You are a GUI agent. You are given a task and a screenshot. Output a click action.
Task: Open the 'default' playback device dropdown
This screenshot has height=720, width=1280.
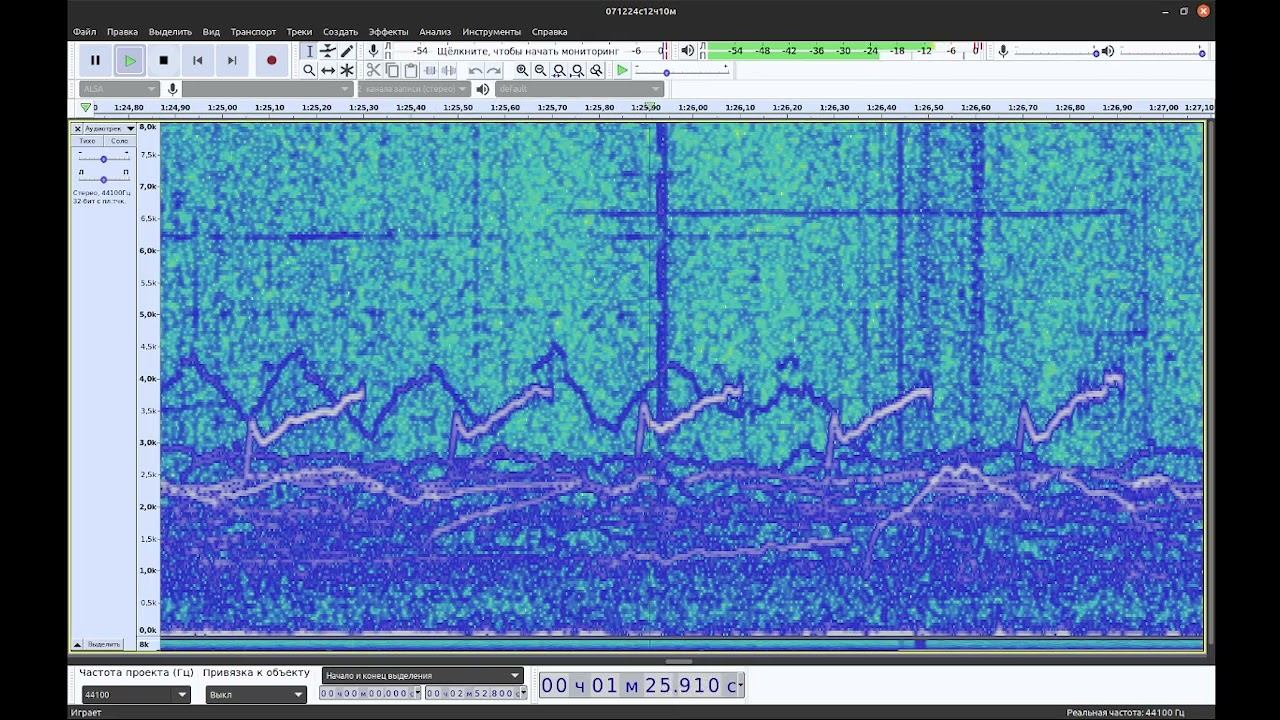tap(579, 89)
